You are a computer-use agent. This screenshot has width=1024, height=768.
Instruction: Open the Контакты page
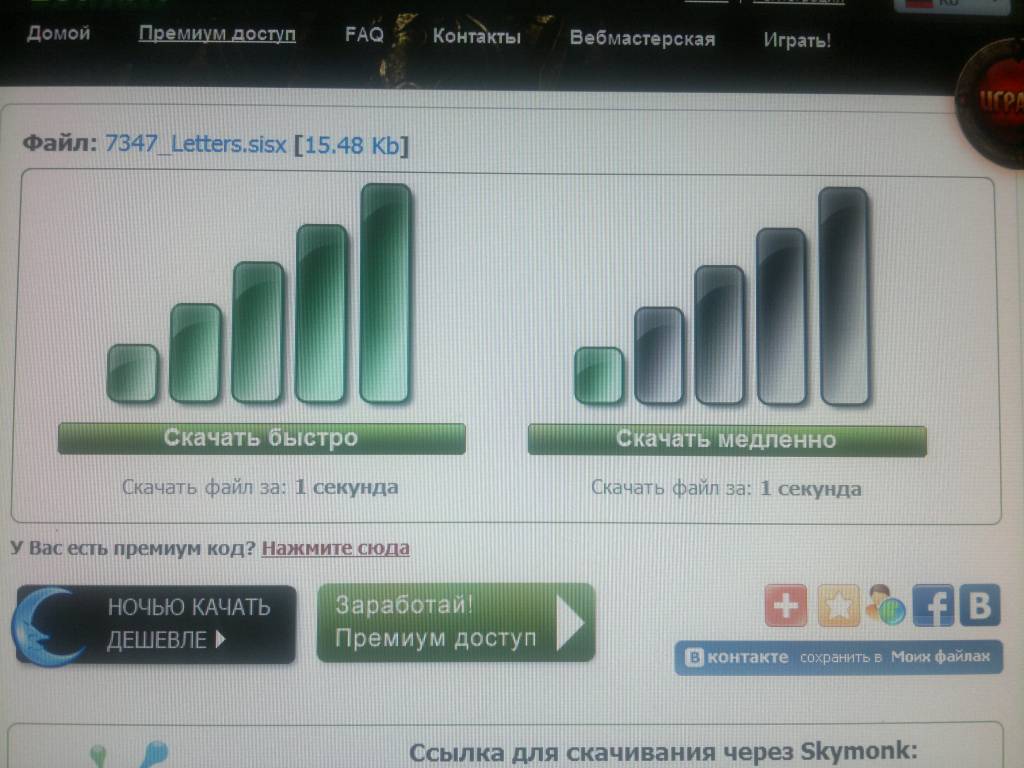click(x=477, y=37)
